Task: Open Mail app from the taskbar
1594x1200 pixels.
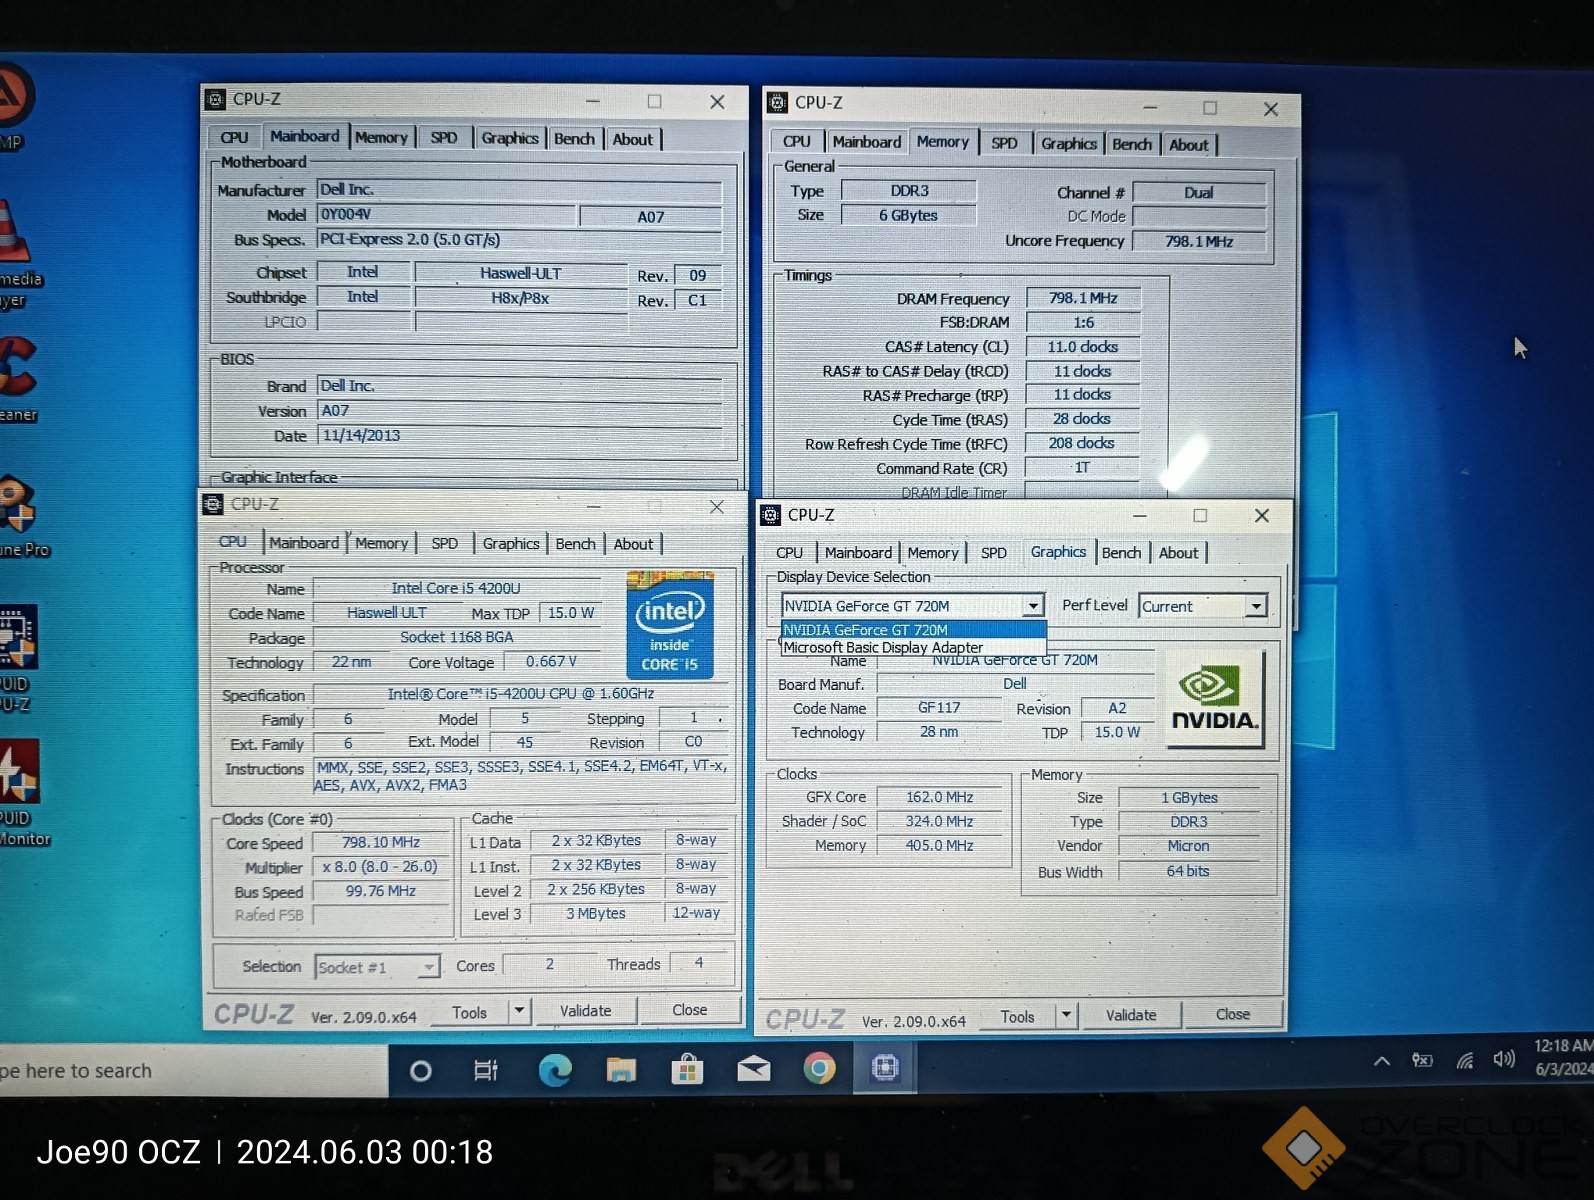Action: pos(753,1069)
